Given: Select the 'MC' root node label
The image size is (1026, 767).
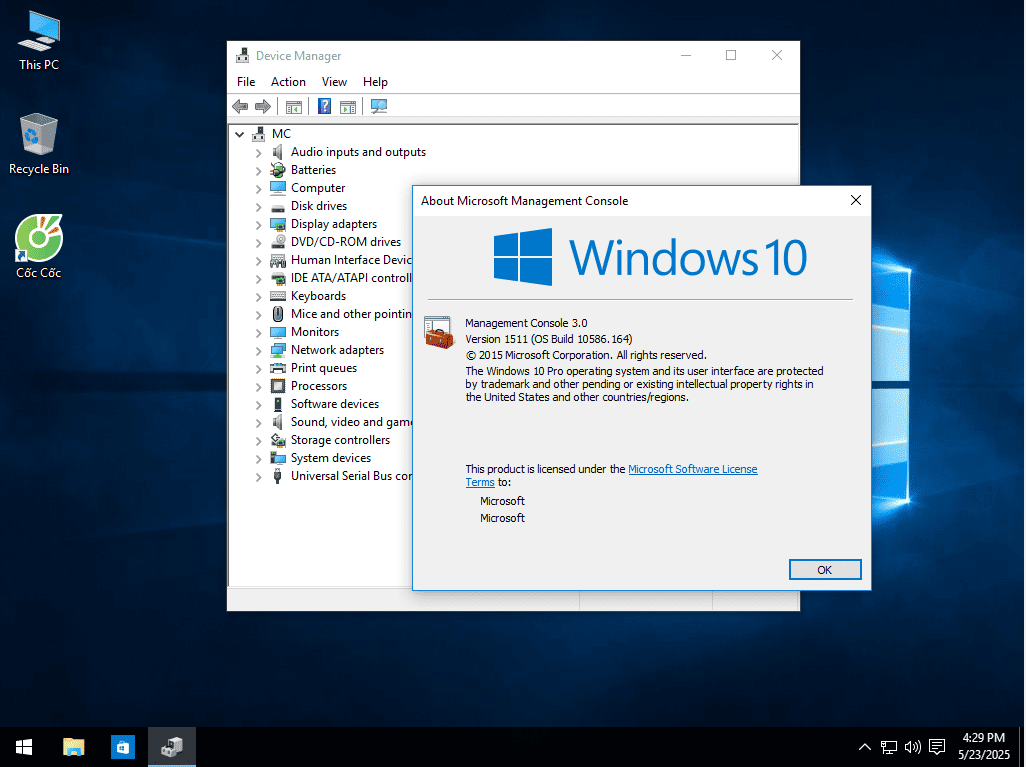Looking at the screenshot, I should pos(281,134).
